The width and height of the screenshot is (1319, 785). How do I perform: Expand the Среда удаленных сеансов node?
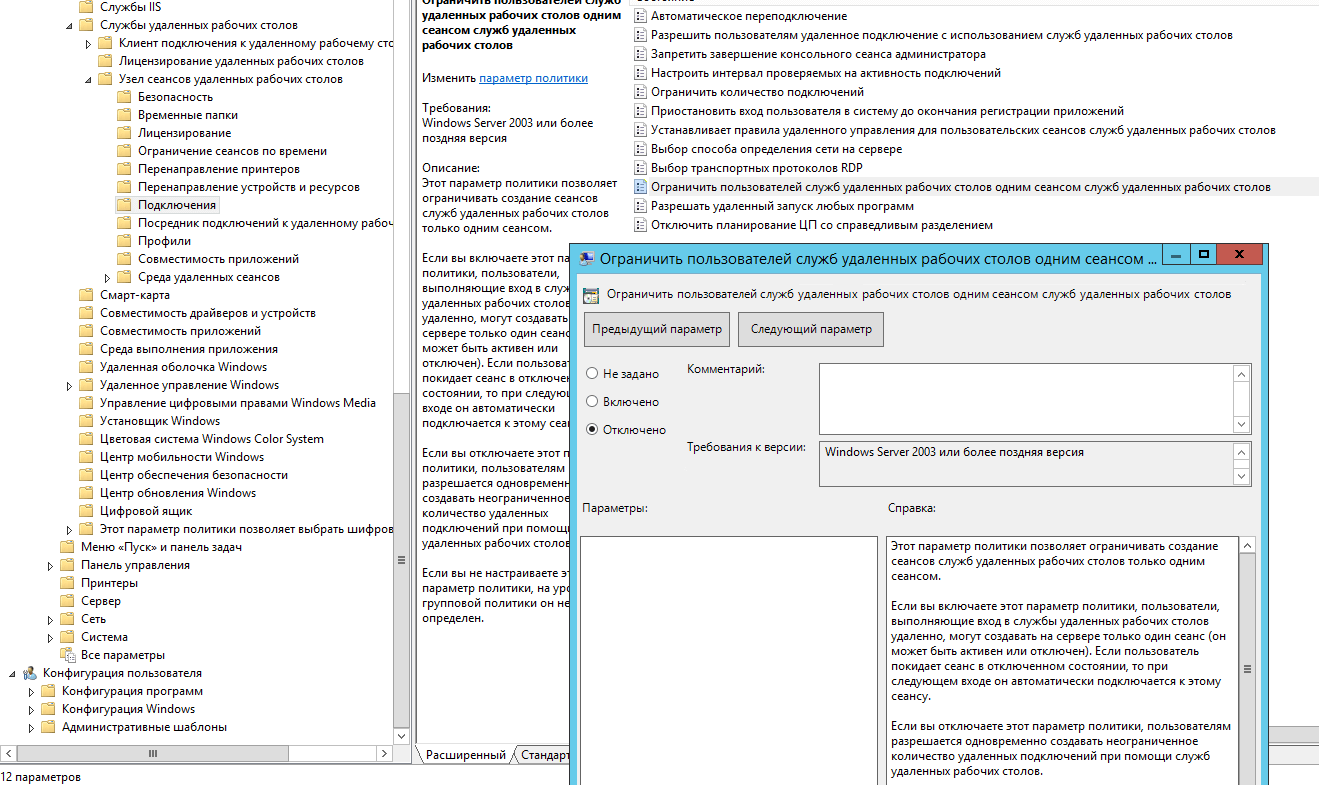(108, 277)
